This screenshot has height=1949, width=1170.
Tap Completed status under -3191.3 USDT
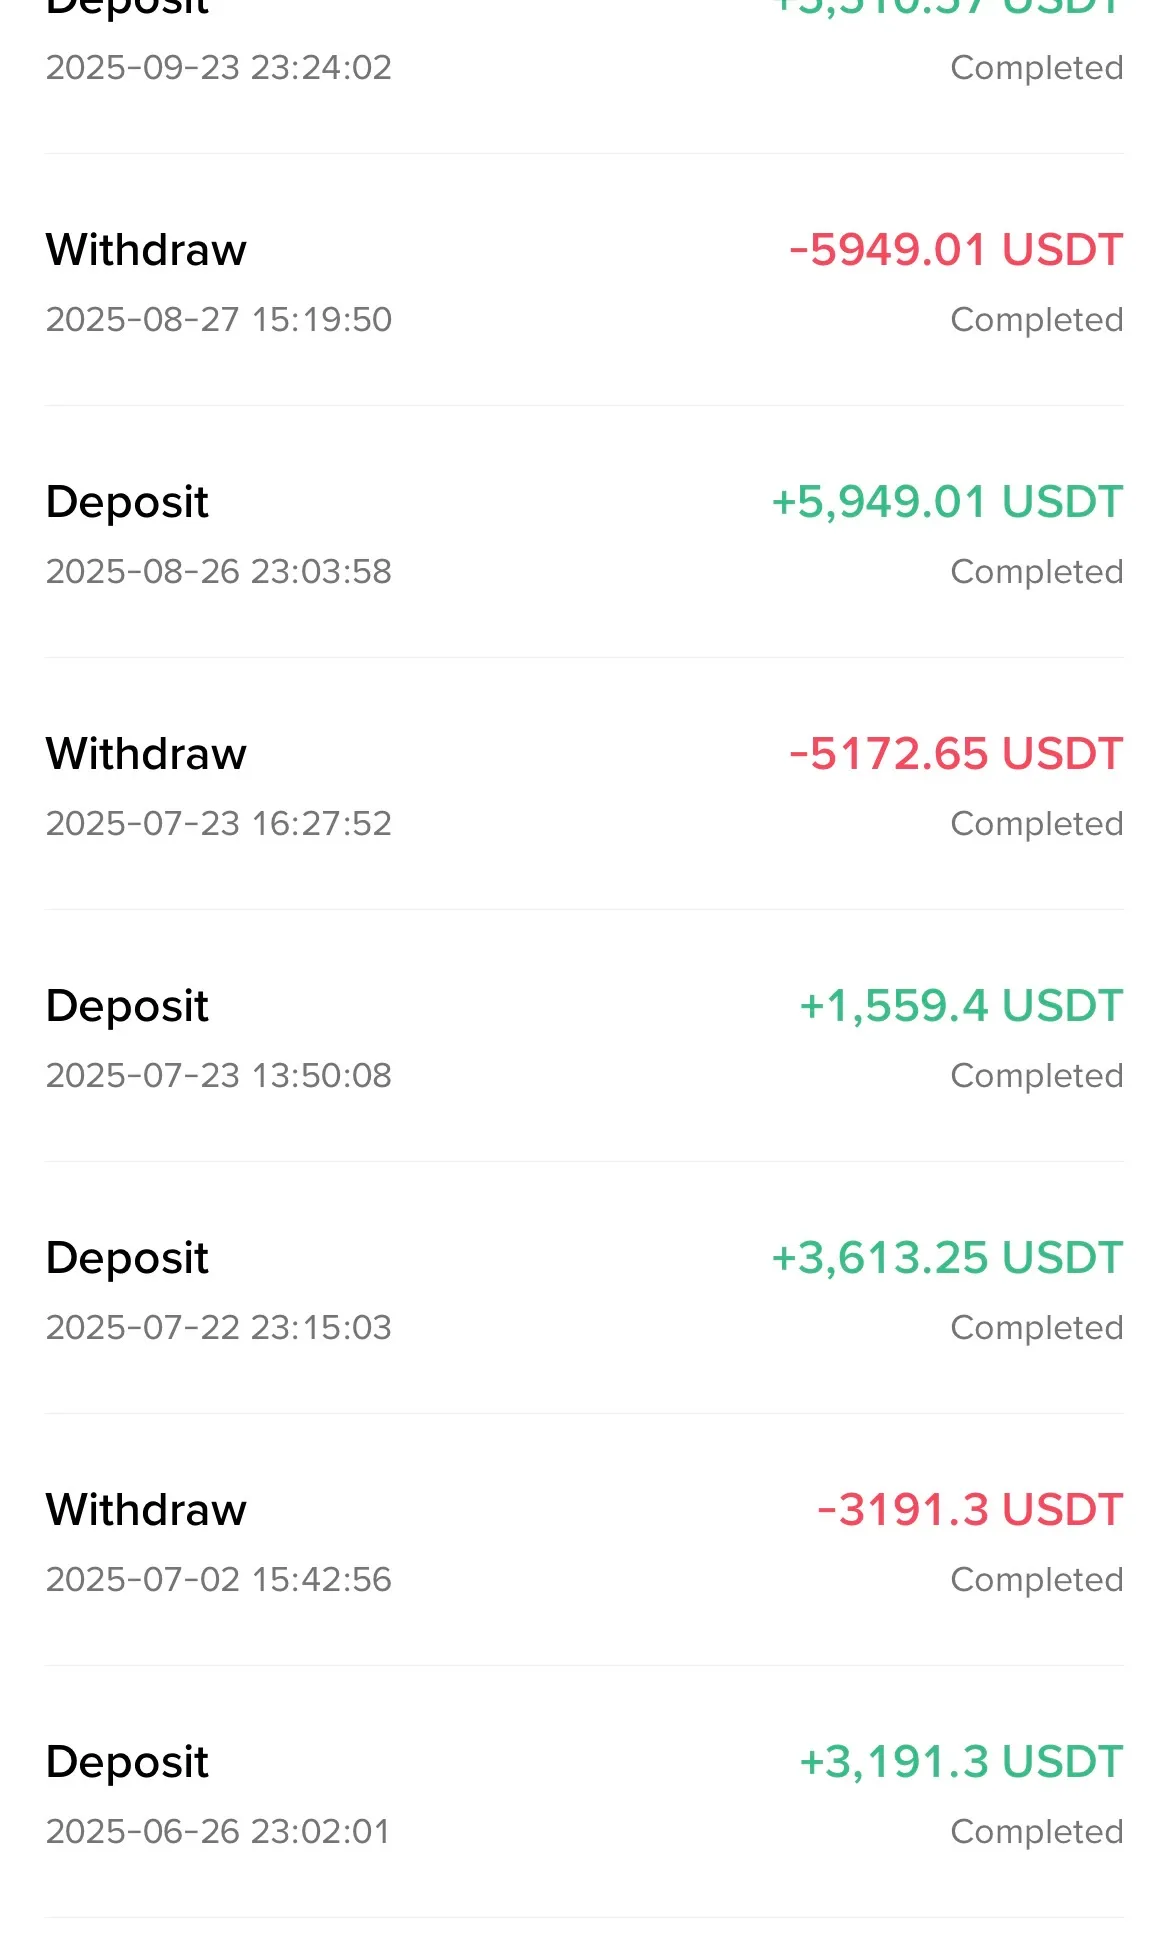[1037, 1581]
